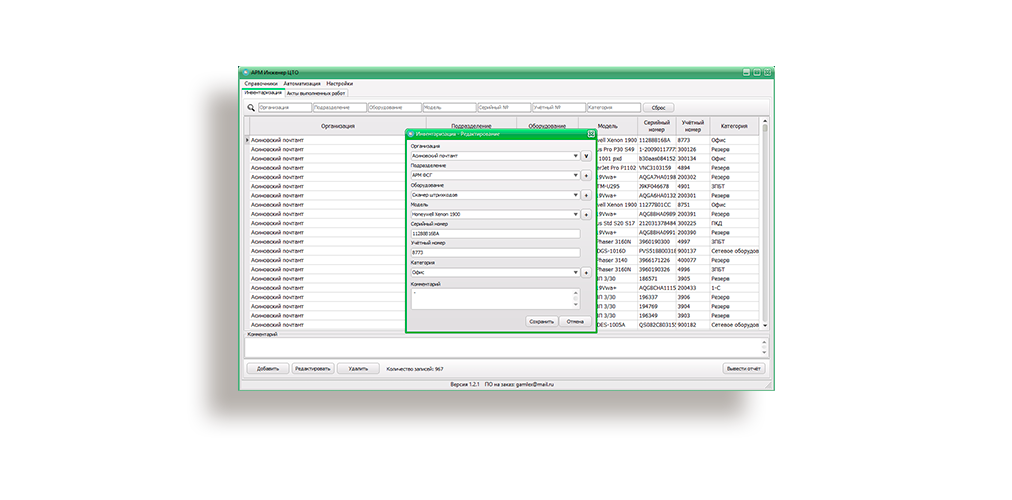
Task: Open the Настройки menu
Action: pyautogui.click(x=339, y=83)
